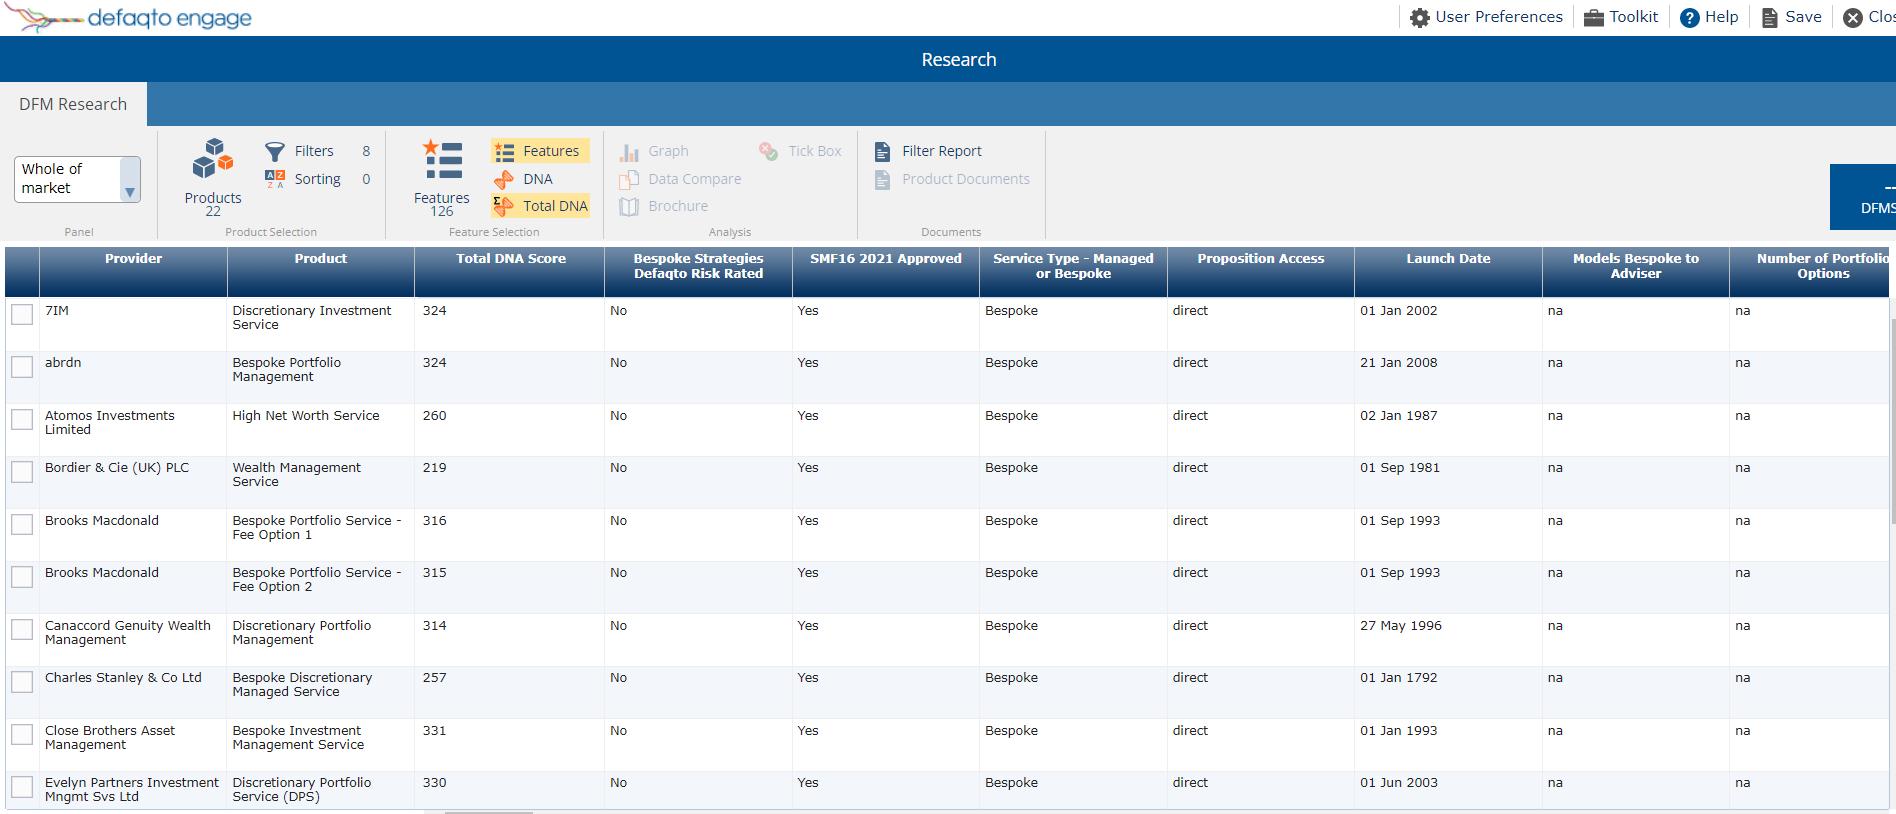Click the DNA label
Image resolution: width=1896 pixels, height=814 pixels.
(x=538, y=179)
